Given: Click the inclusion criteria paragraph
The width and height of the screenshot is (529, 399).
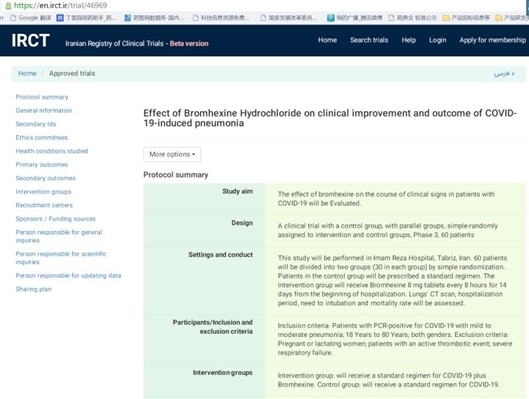Looking at the screenshot, I should click(395, 339).
